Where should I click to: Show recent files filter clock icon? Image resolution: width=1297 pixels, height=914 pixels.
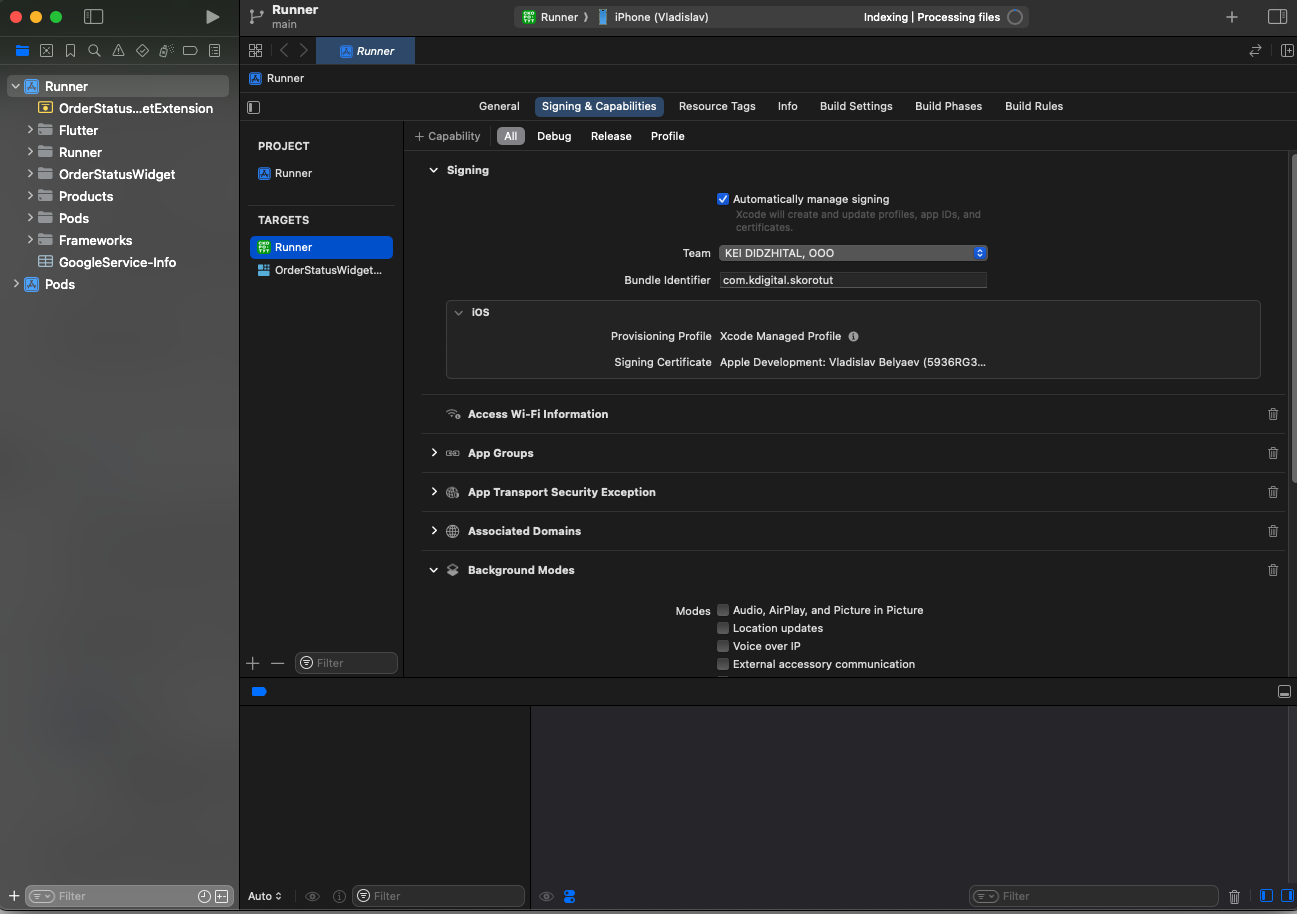(x=204, y=896)
